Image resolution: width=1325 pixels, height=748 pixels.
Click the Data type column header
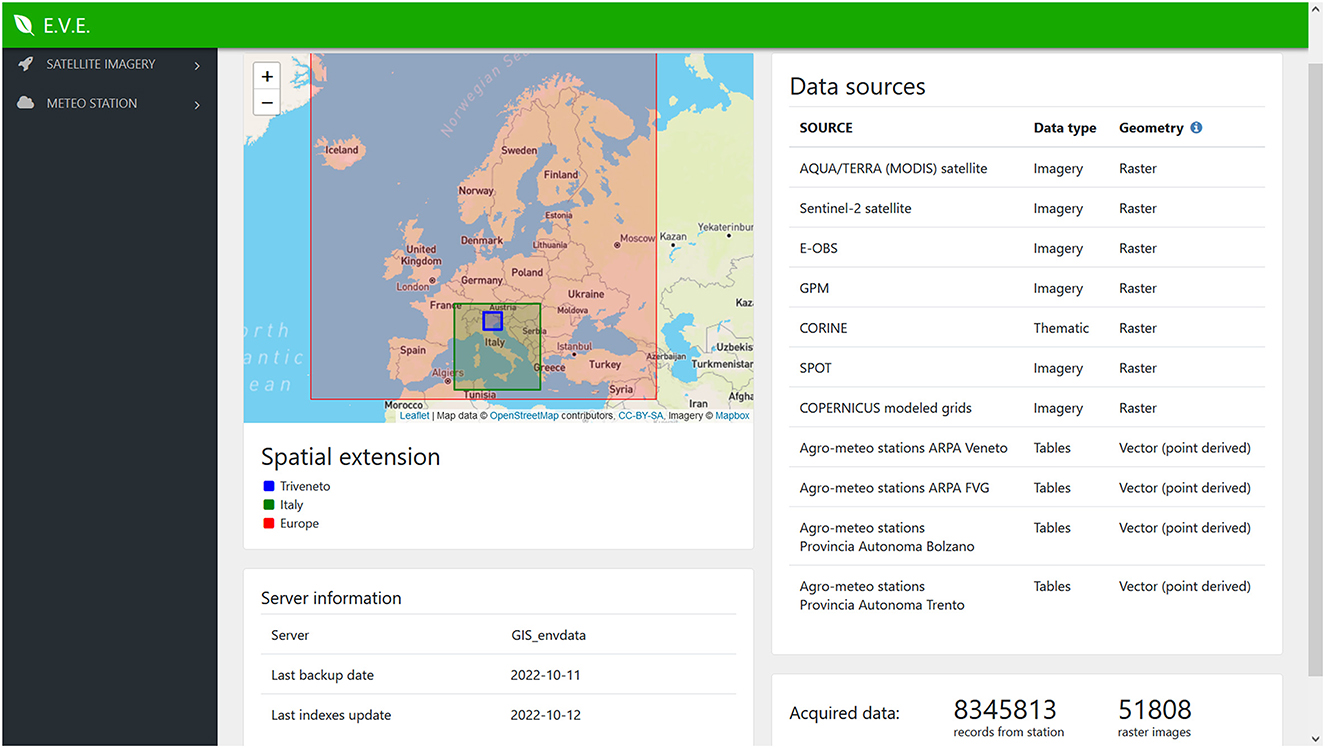pos(1064,128)
